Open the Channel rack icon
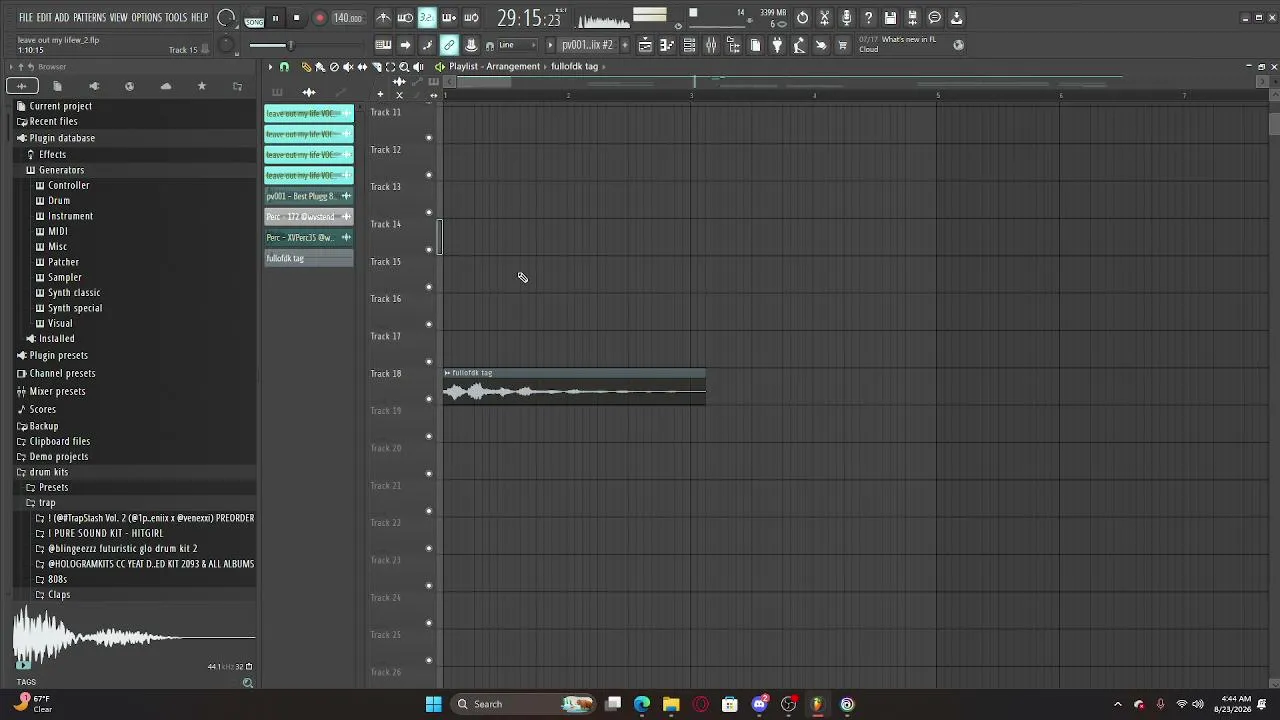 [x=689, y=45]
